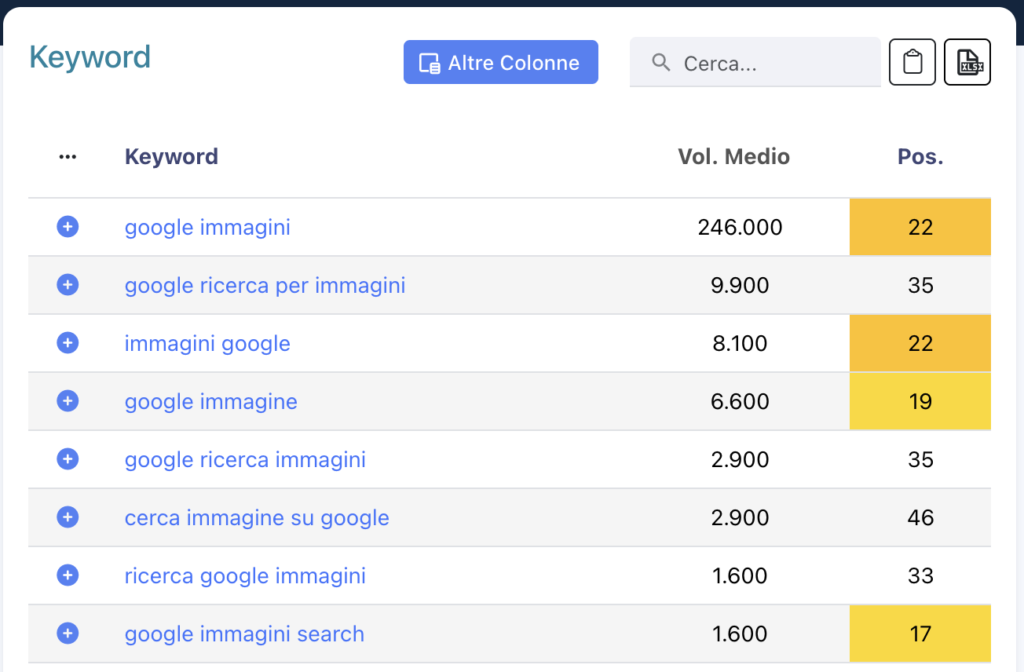Click plus icon beside 'google ricerca immagini'

(x=67, y=459)
